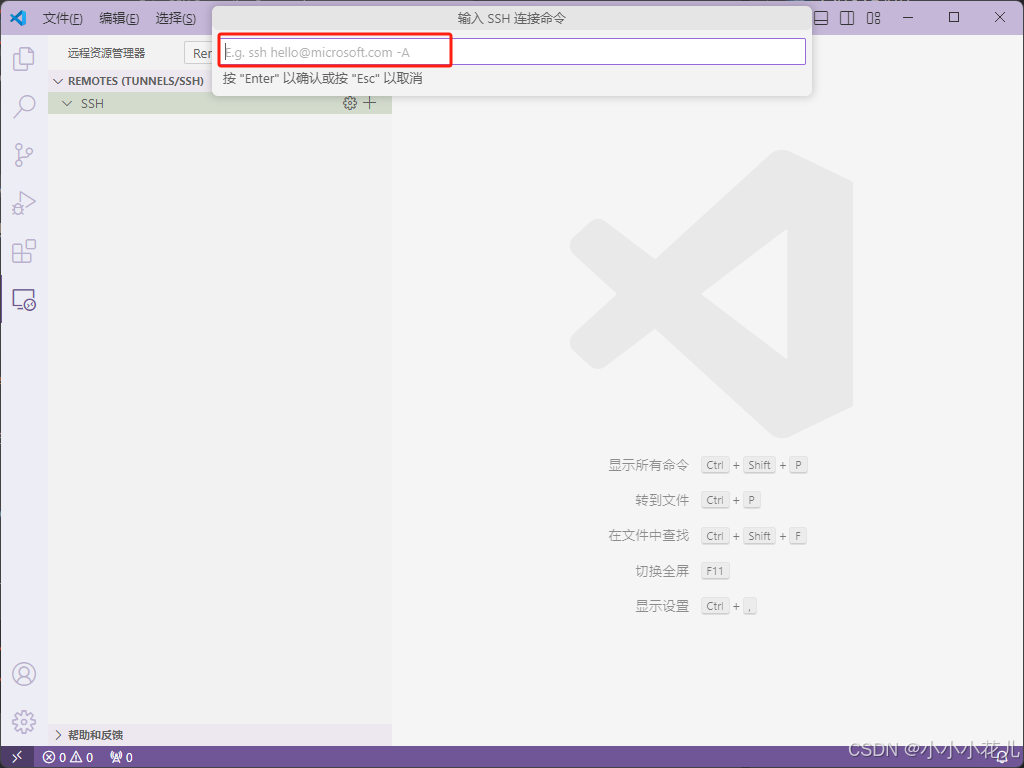Open the Remote type dropdown beside 远程资源管理器
The height and width of the screenshot is (768, 1024).
(199, 53)
